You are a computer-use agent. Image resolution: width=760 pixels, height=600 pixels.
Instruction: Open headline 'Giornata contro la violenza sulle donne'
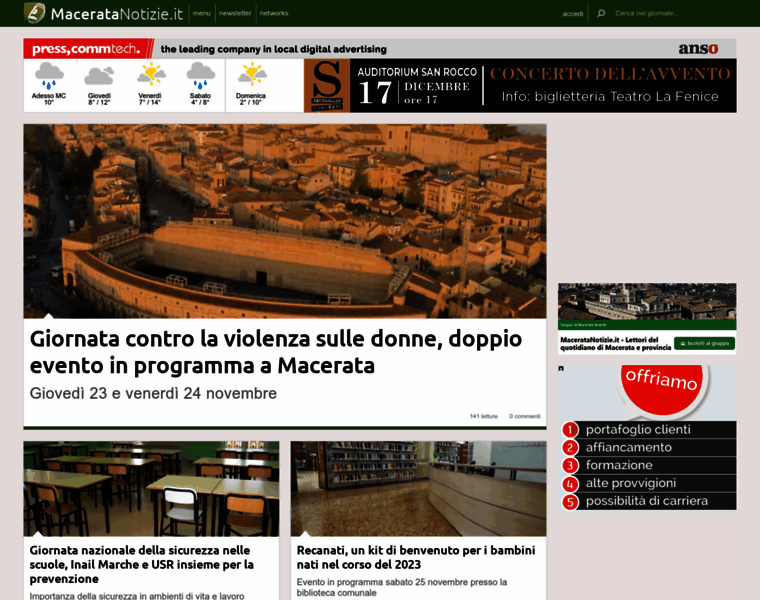pyautogui.click(x=275, y=352)
